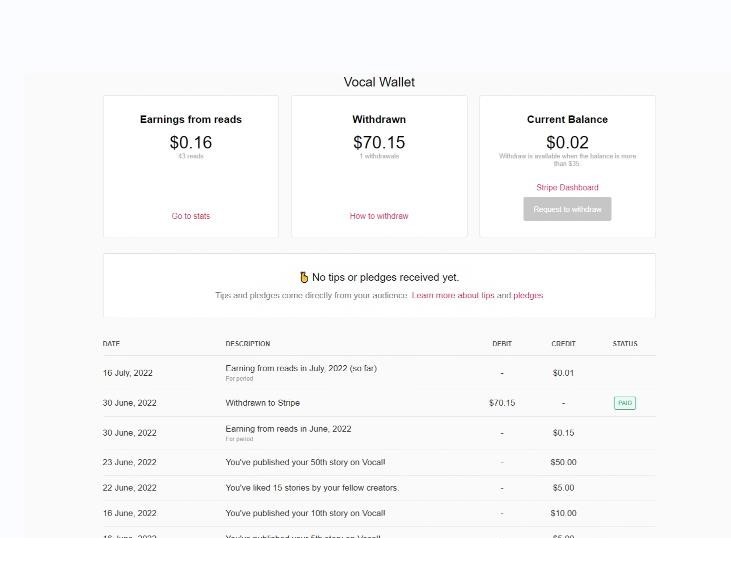Click the DEBIT column header

502,344
